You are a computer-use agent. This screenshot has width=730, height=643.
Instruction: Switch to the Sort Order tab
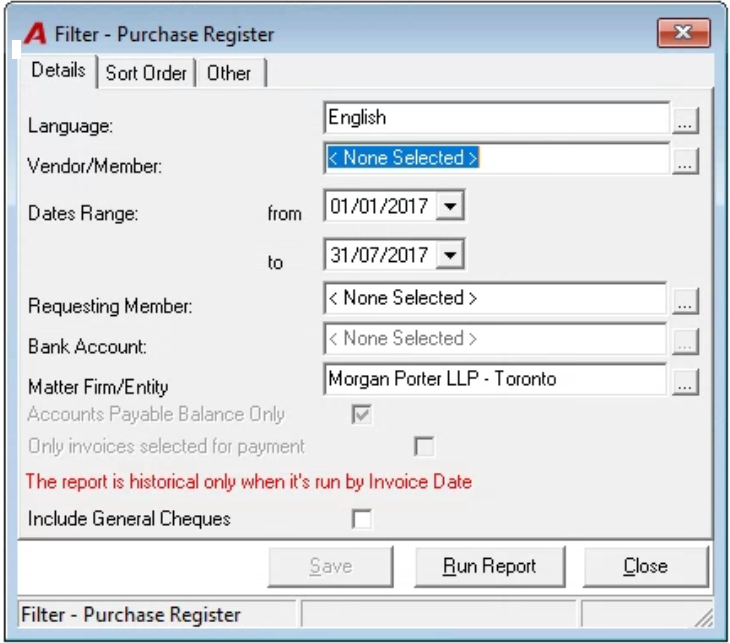click(x=146, y=74)
